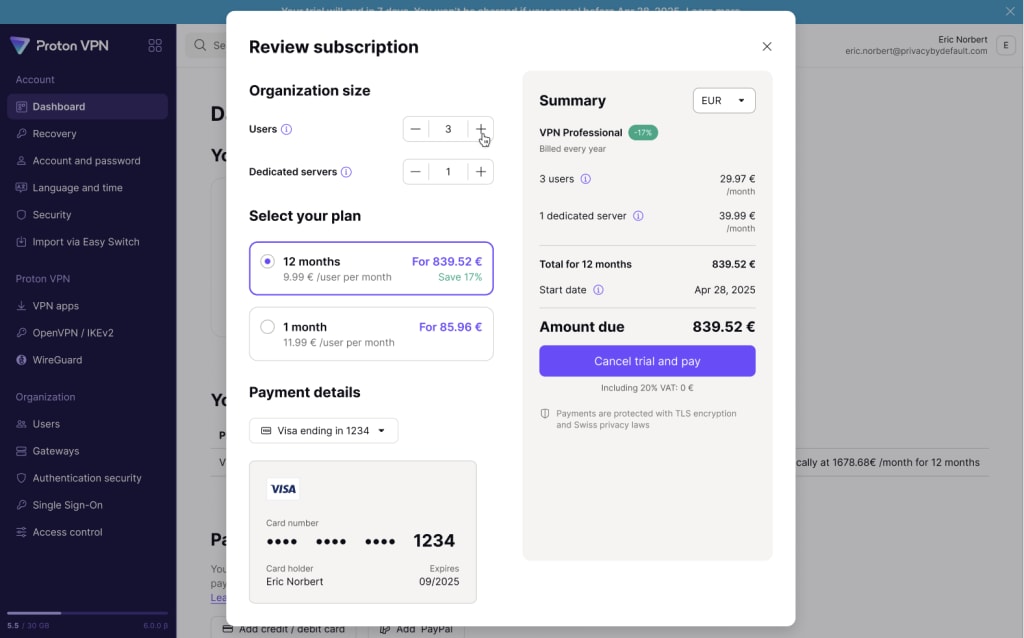The image size is (1024, 638).
Task: Click the Save 17% label
Action: coord(460,277)
